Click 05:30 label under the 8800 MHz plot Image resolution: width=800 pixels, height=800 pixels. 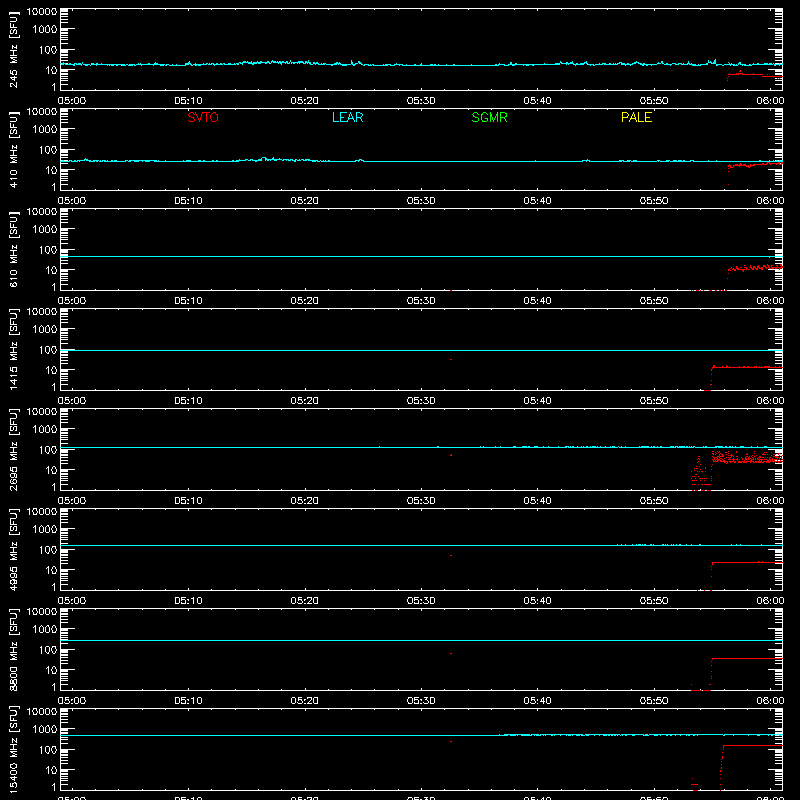421,701
